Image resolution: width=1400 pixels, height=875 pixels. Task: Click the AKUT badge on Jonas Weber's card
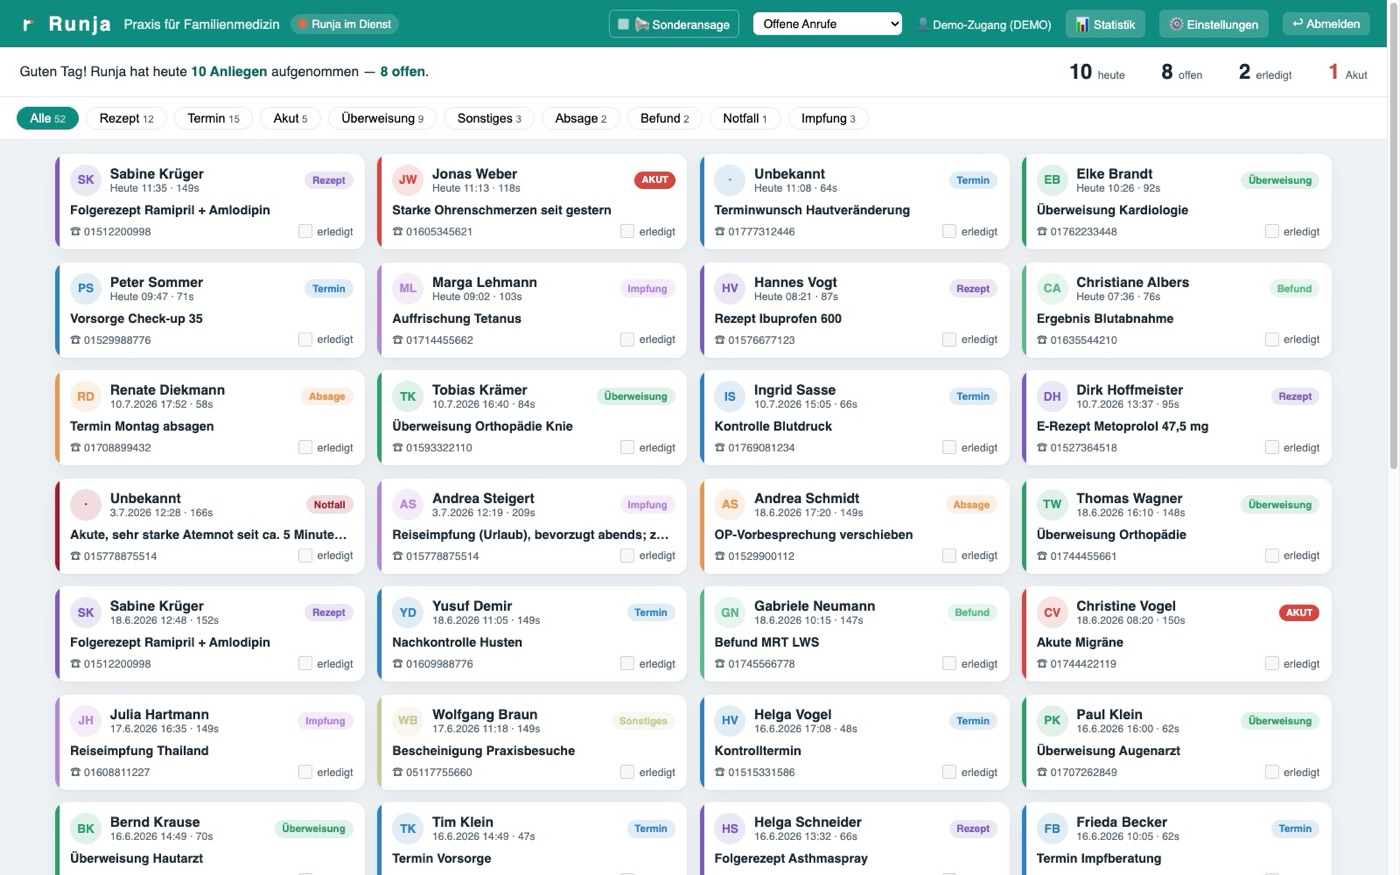[x=655, y=180]
